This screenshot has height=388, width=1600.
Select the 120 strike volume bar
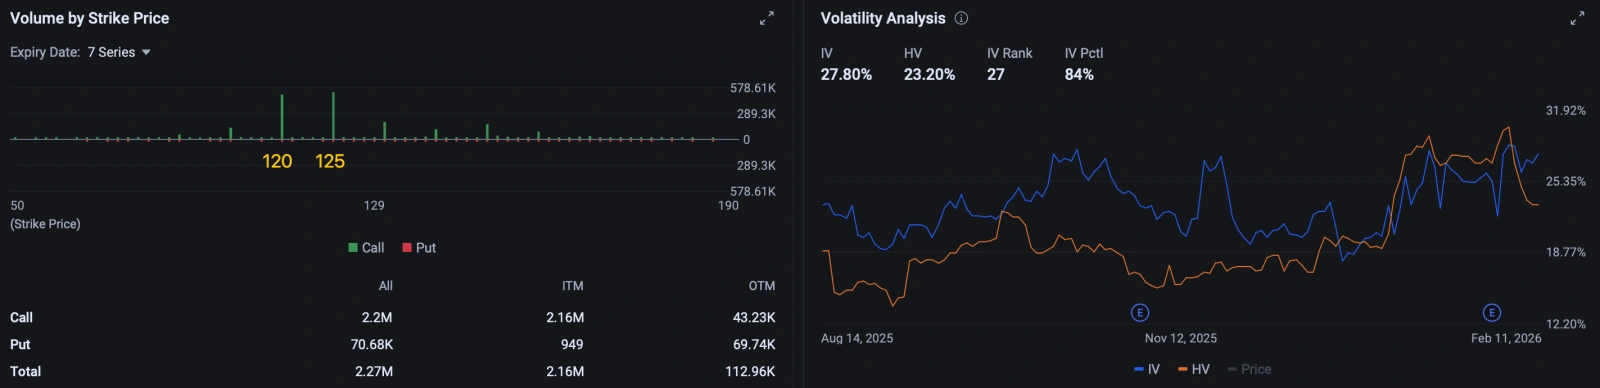[282, 117]
